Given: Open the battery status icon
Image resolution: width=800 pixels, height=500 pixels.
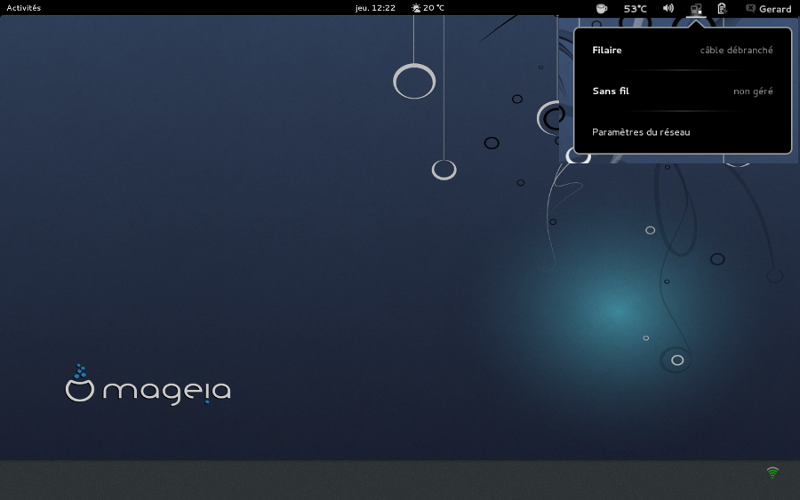Looking at the screenshot, I should point(722,8).
